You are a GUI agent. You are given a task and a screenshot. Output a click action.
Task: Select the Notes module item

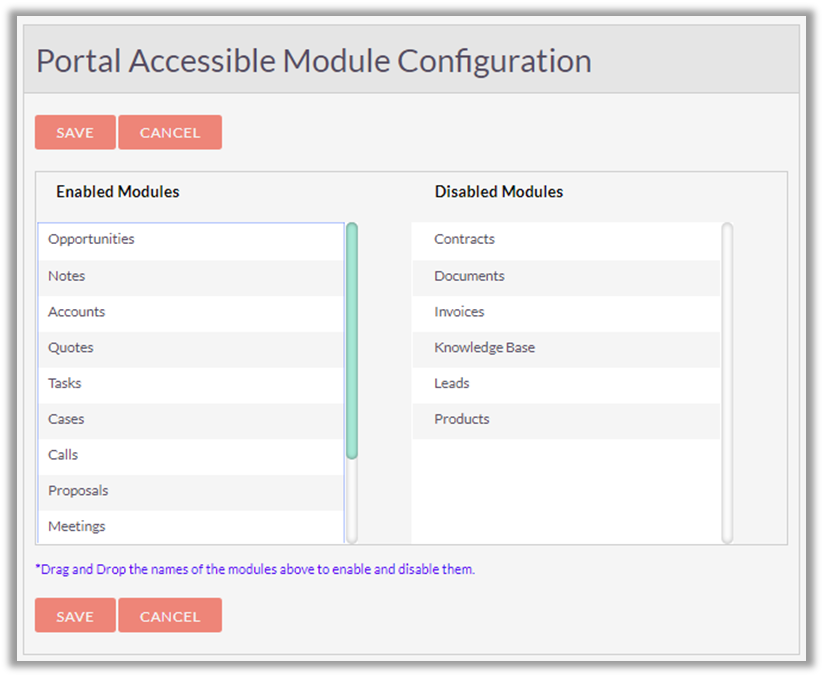[x=67, y=276]
